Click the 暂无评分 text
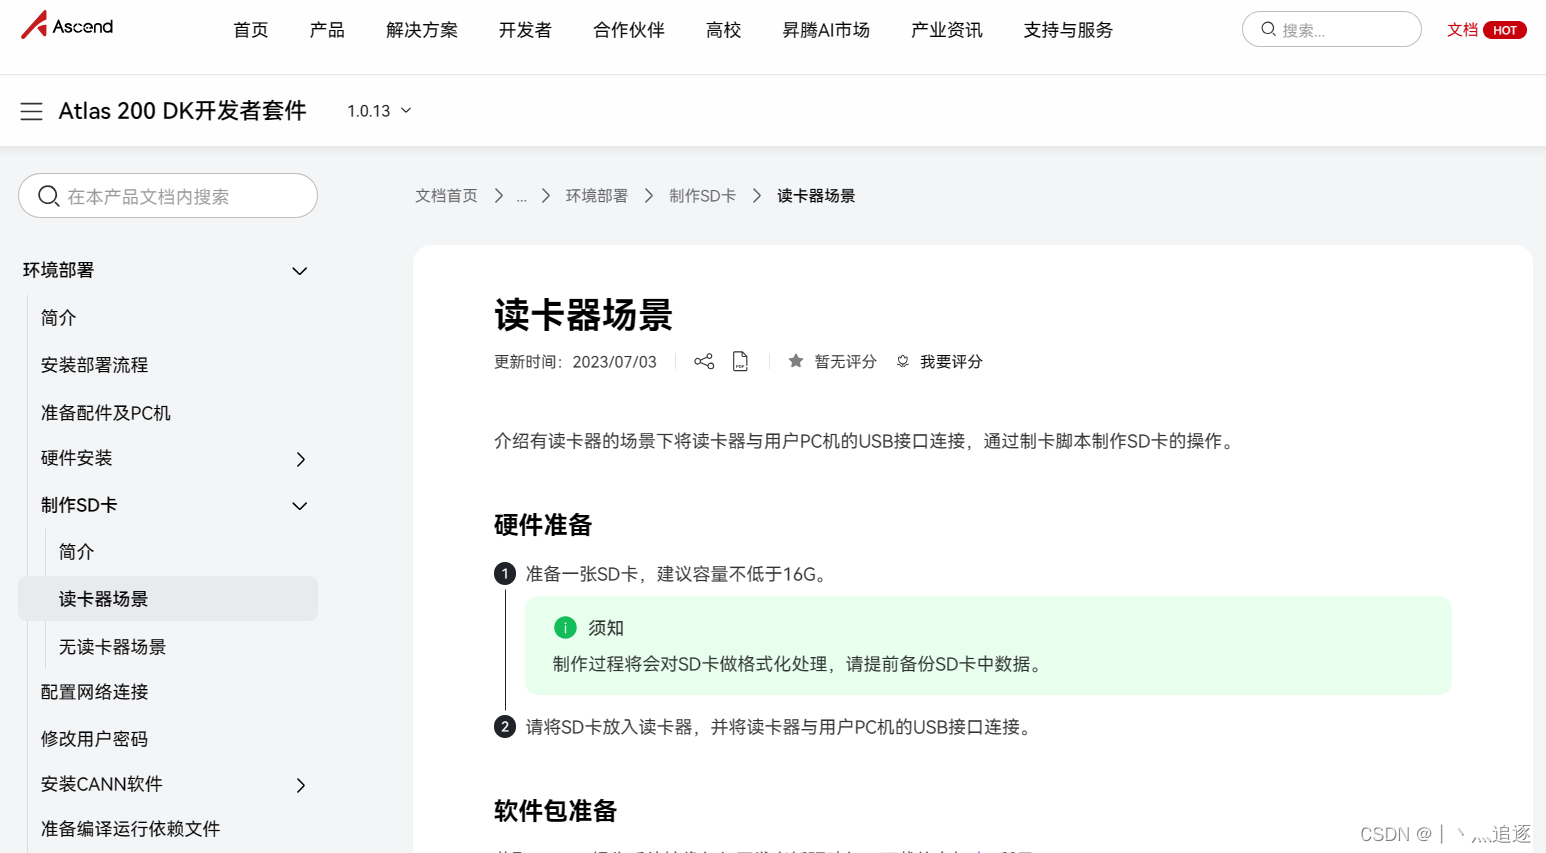The width and height of the screenshot is (1546, 853). click(845, 361)
